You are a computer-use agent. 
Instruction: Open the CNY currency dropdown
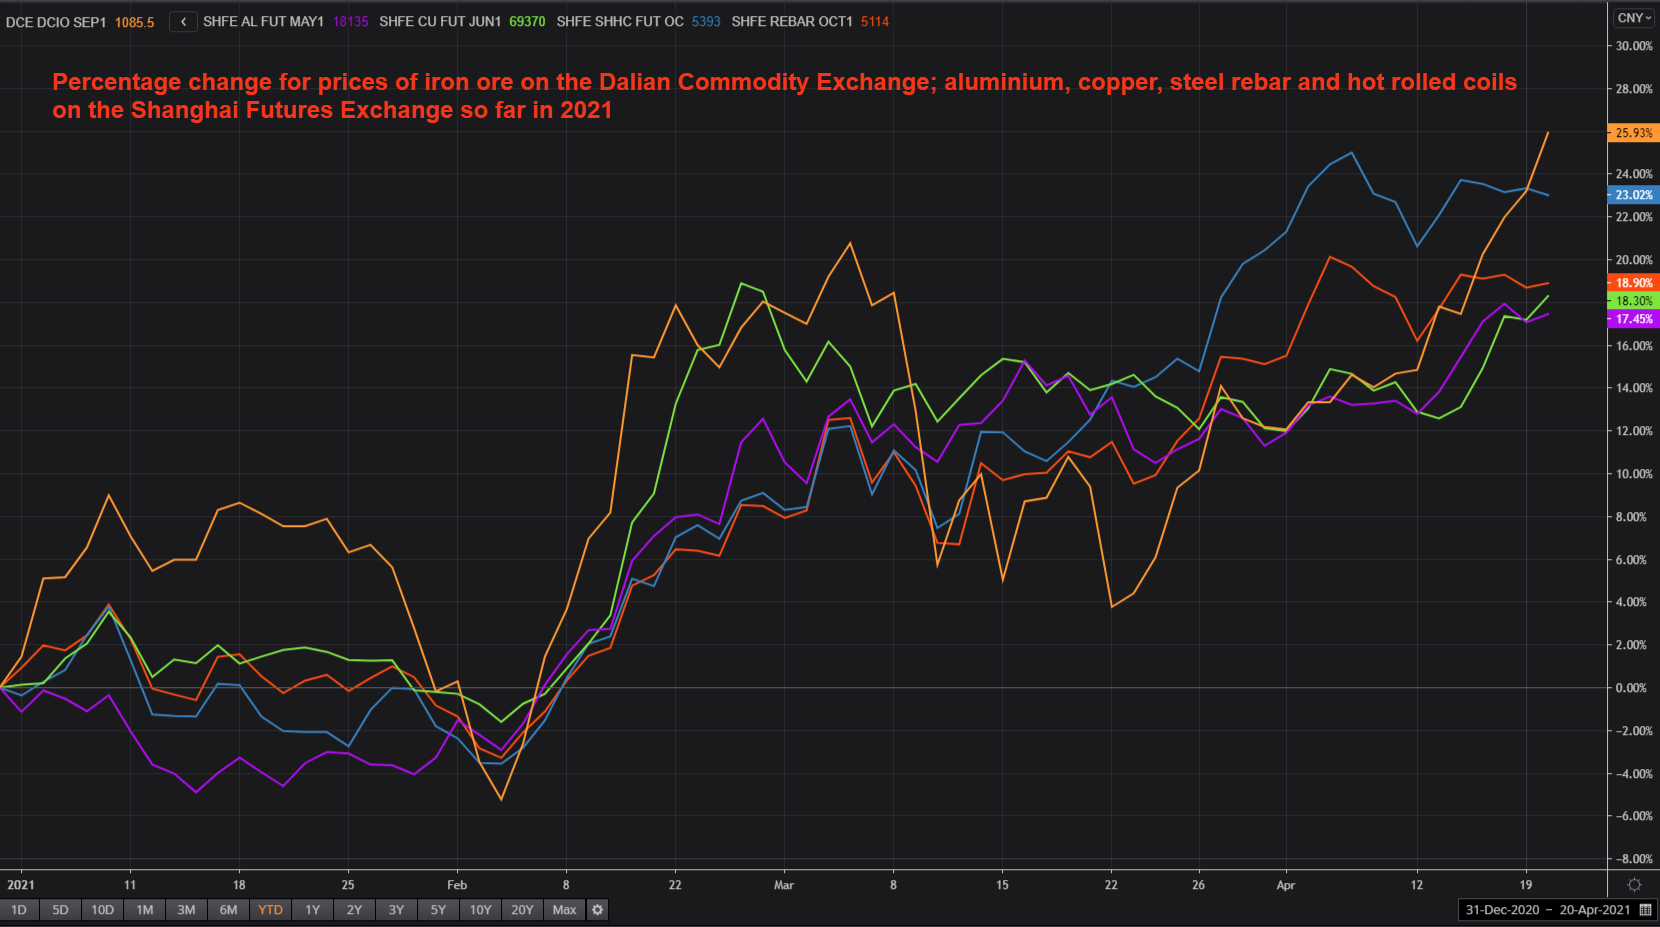(1634, 18)
